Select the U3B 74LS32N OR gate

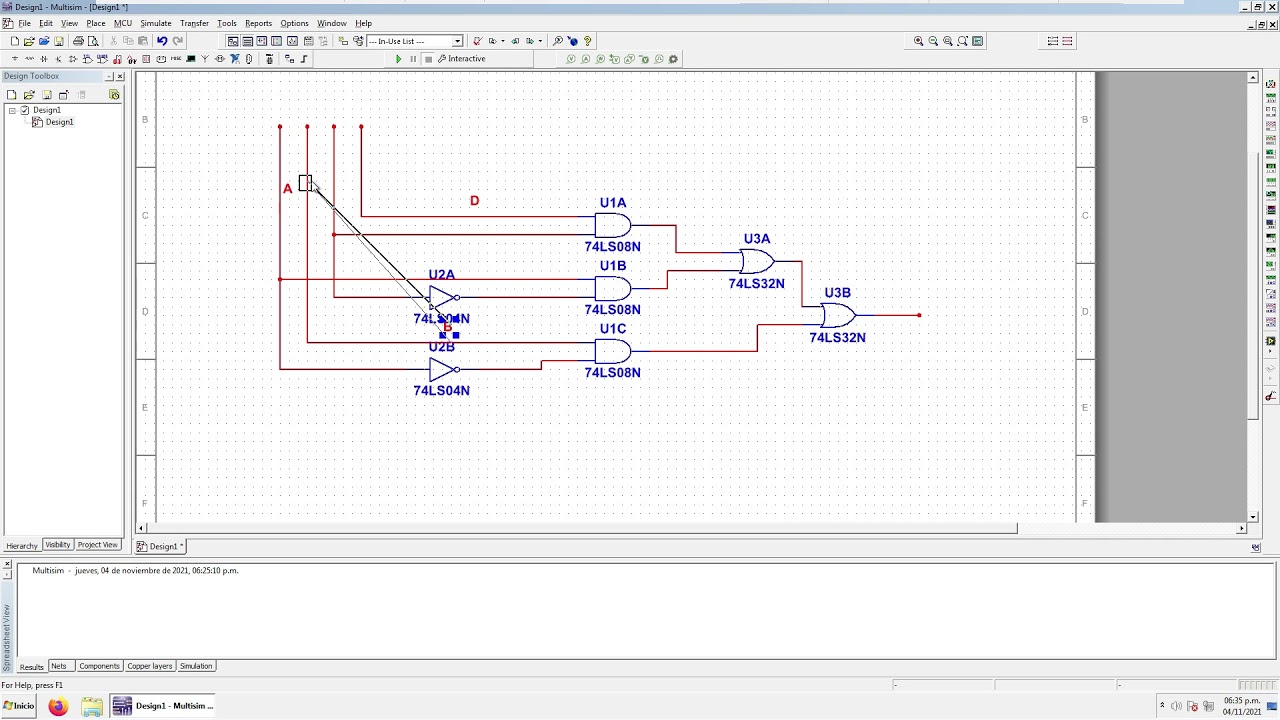838,316
